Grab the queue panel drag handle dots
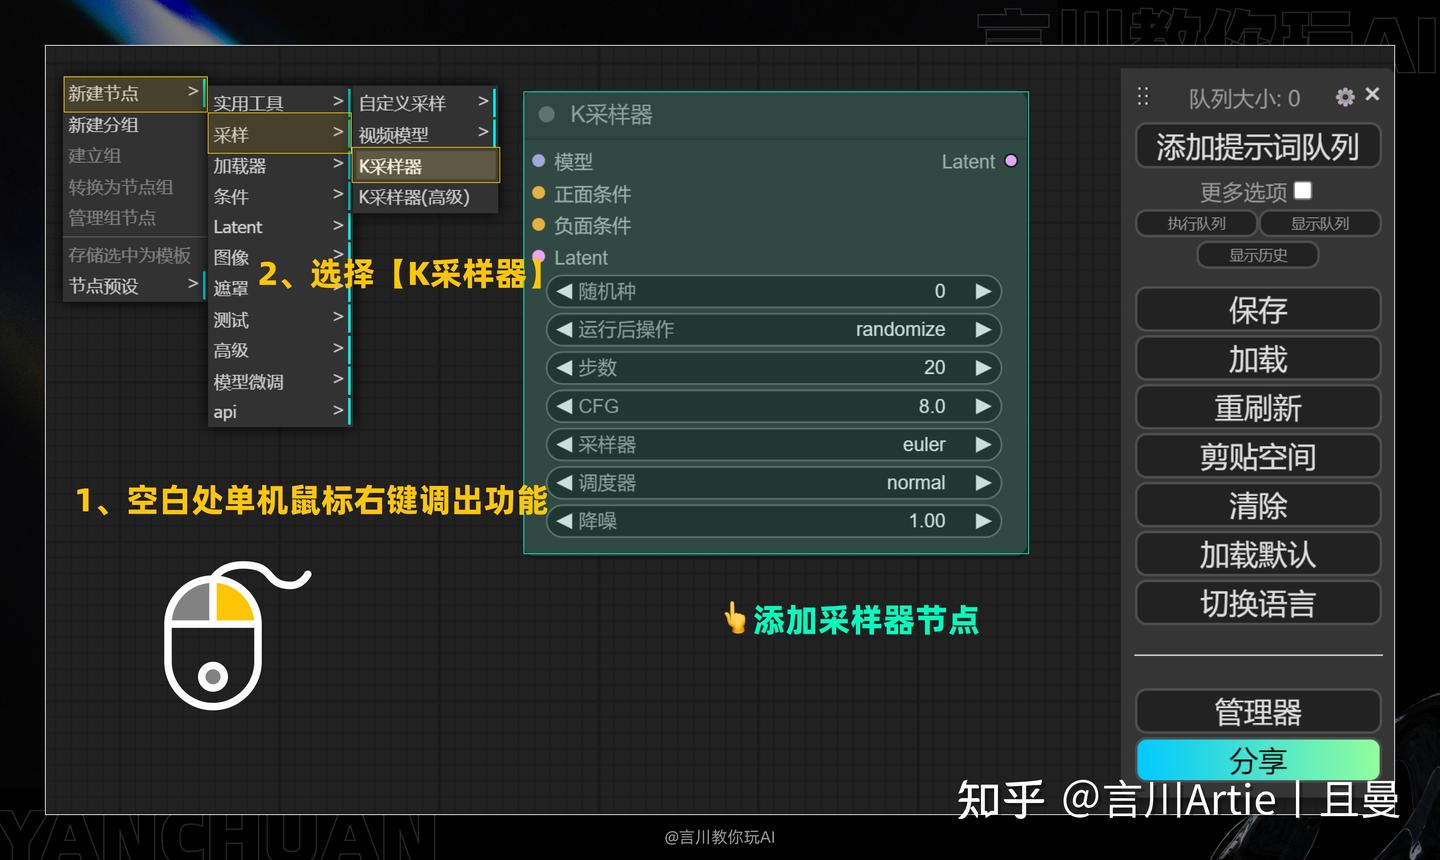The image size is (1440, 860). tap(1143, 96)
